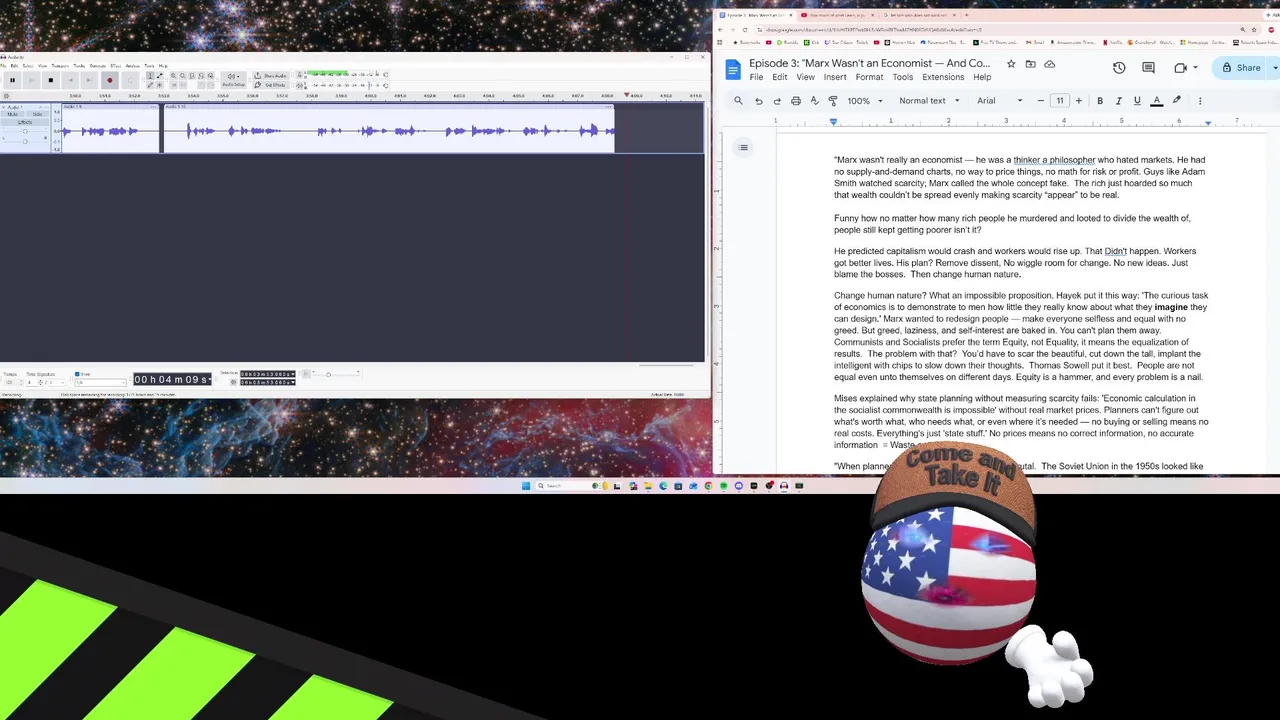Select Audacity's Draw (pencil) tool

pos(150,85)
